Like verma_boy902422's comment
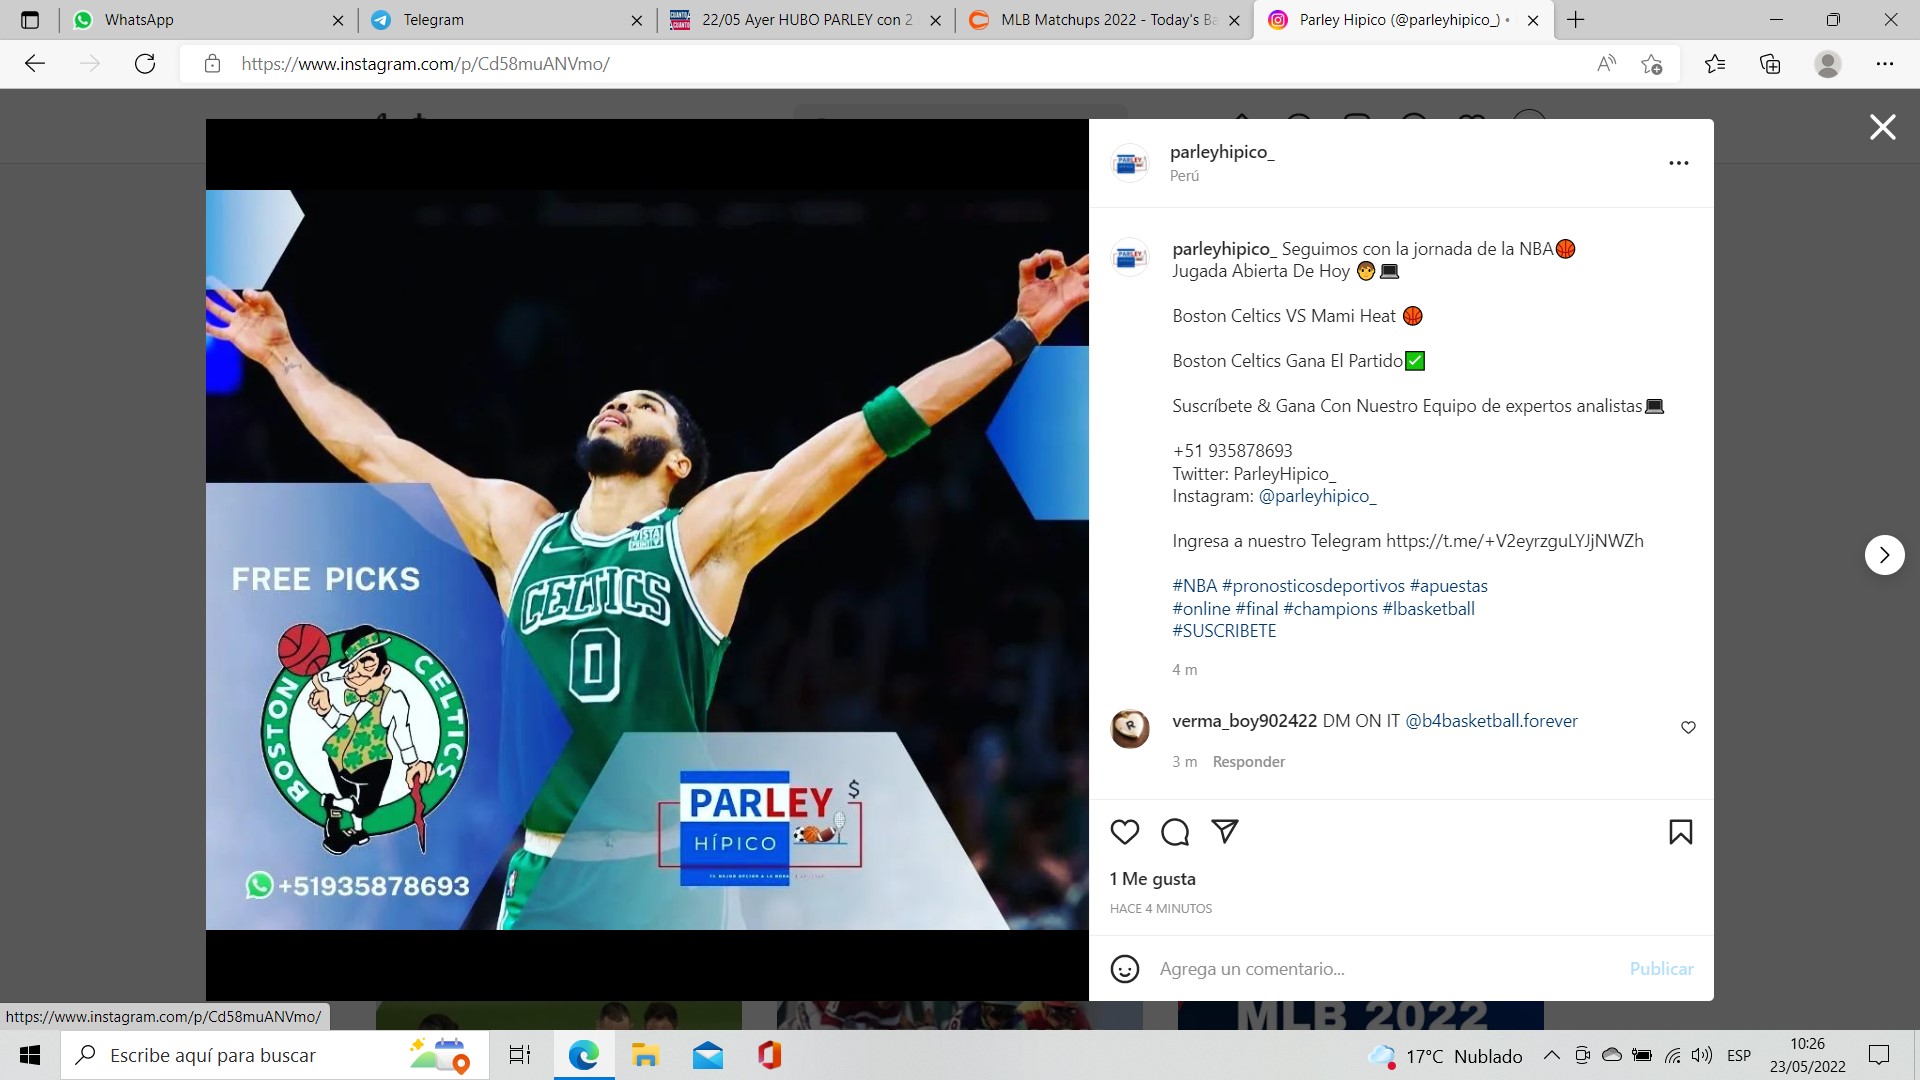This screenshot has height=1080, width=1920. coord(1688,727)
